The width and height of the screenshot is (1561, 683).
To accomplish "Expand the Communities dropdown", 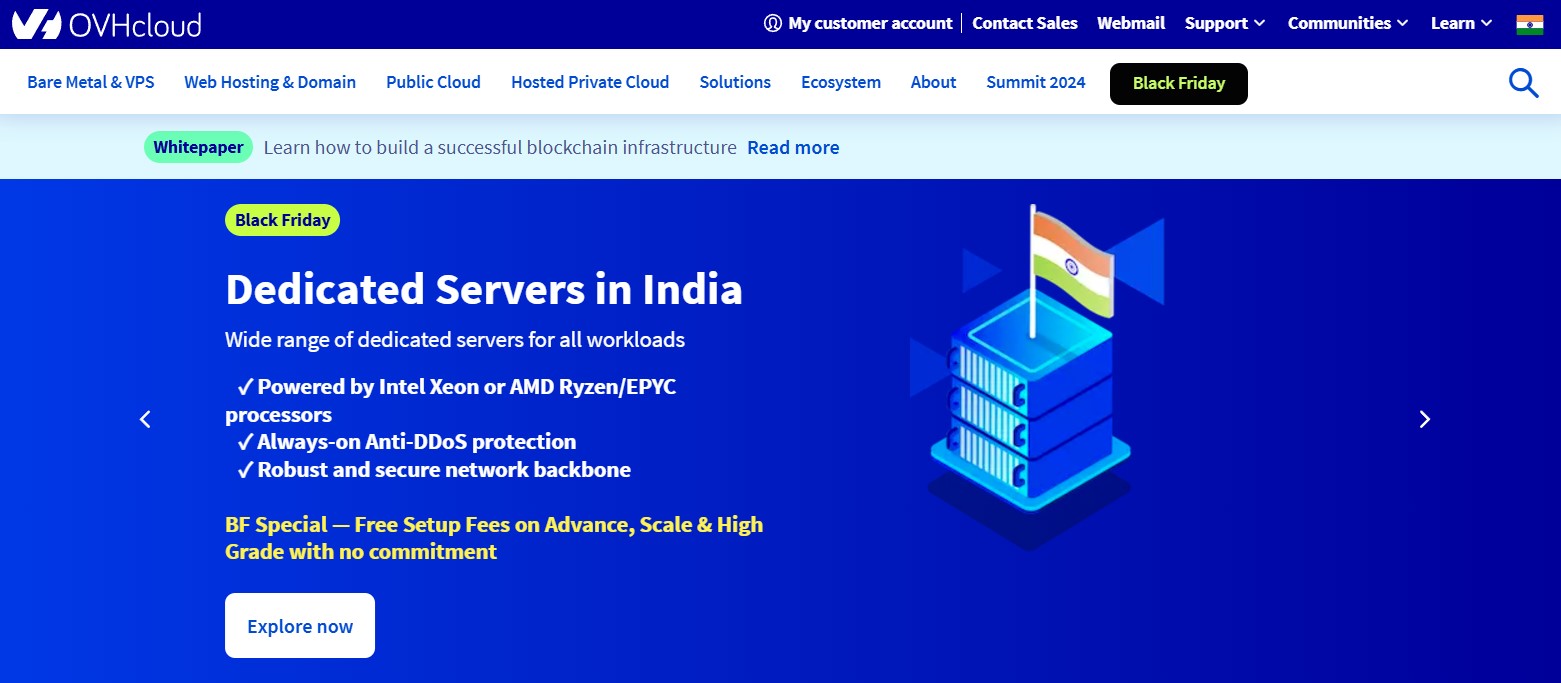I will (x=1347, y=23).
